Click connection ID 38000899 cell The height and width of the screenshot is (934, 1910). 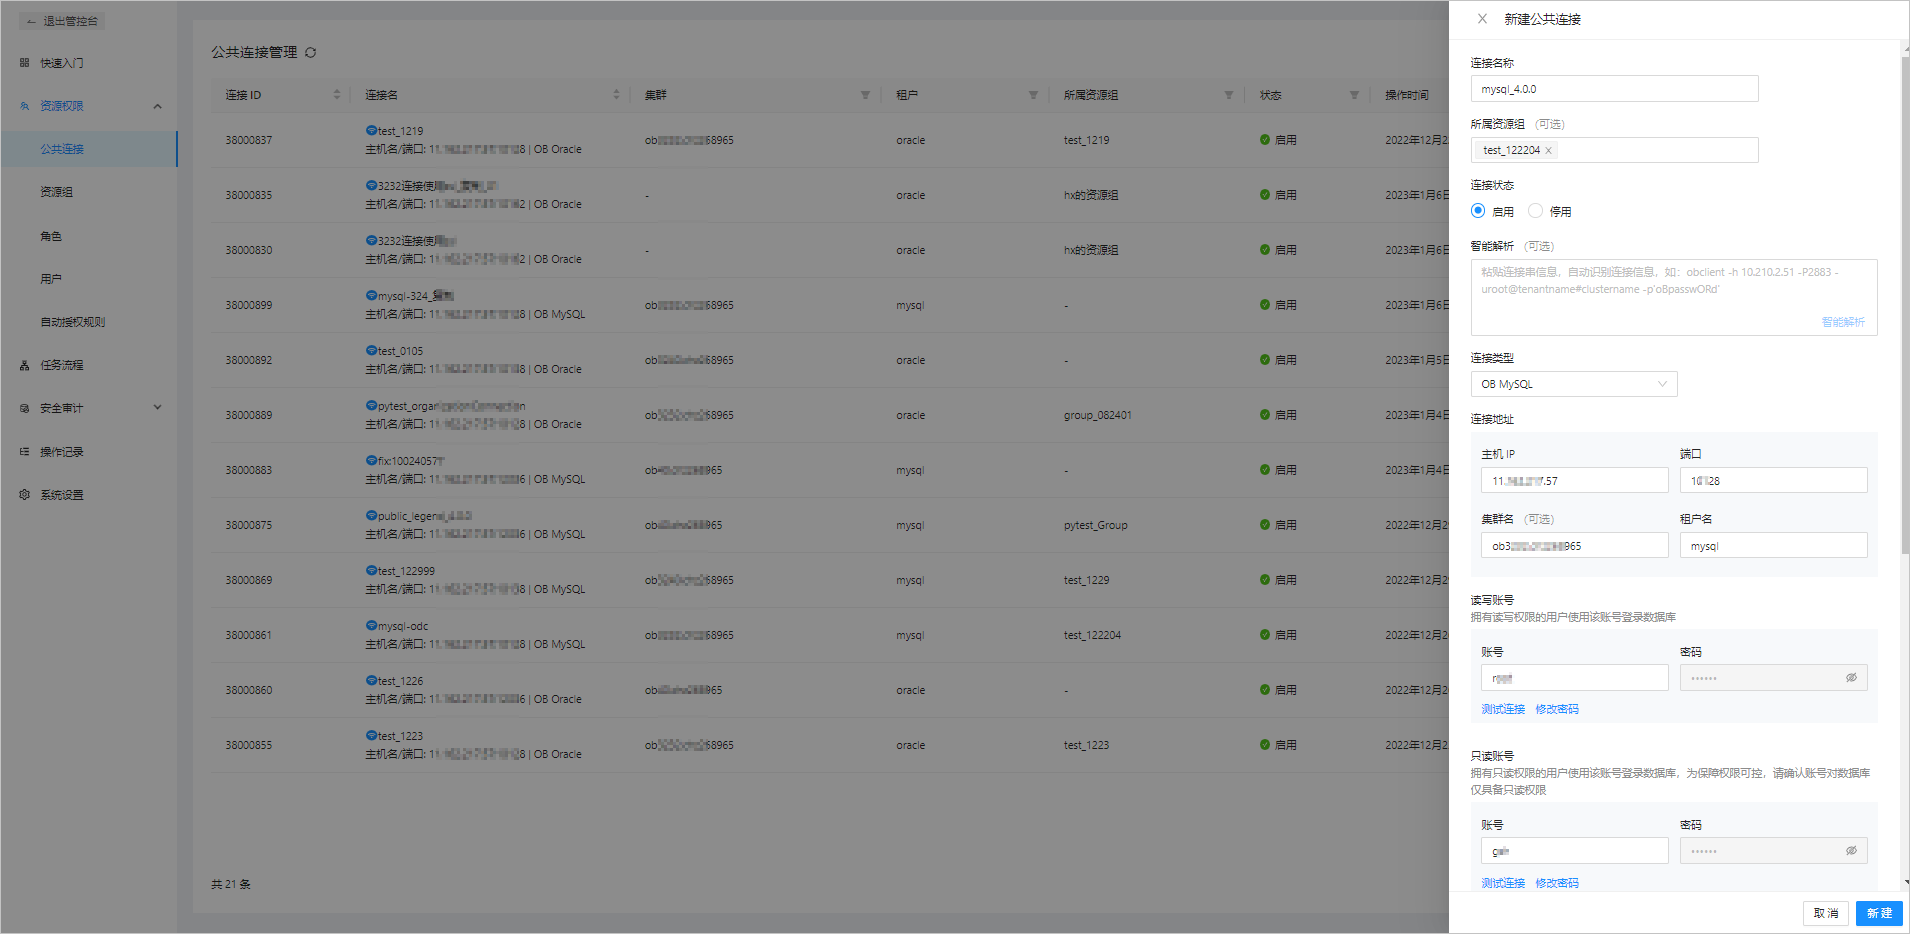248,305
